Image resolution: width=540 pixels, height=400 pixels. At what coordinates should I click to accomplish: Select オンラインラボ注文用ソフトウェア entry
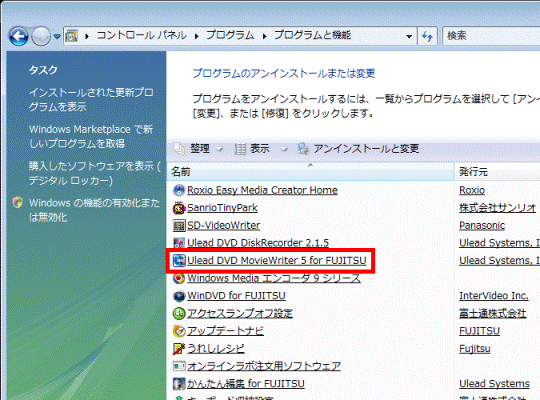click(x=264, y=366)
